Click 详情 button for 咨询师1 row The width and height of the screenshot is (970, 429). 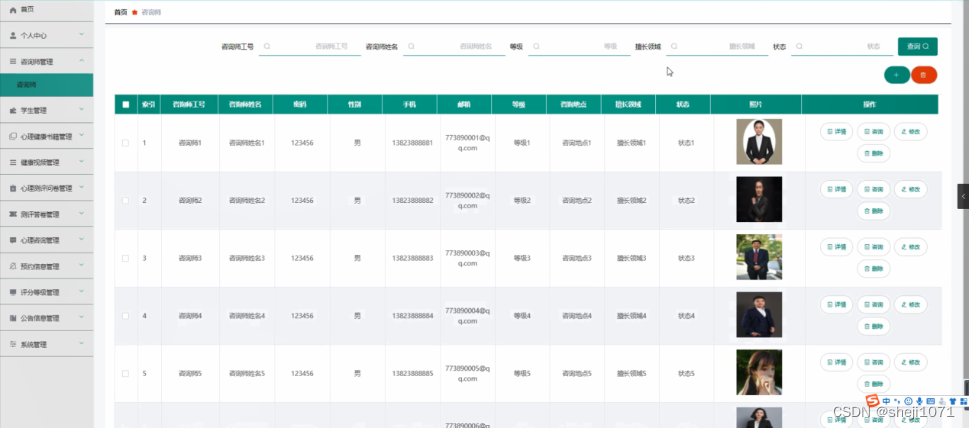coord(836,132)
